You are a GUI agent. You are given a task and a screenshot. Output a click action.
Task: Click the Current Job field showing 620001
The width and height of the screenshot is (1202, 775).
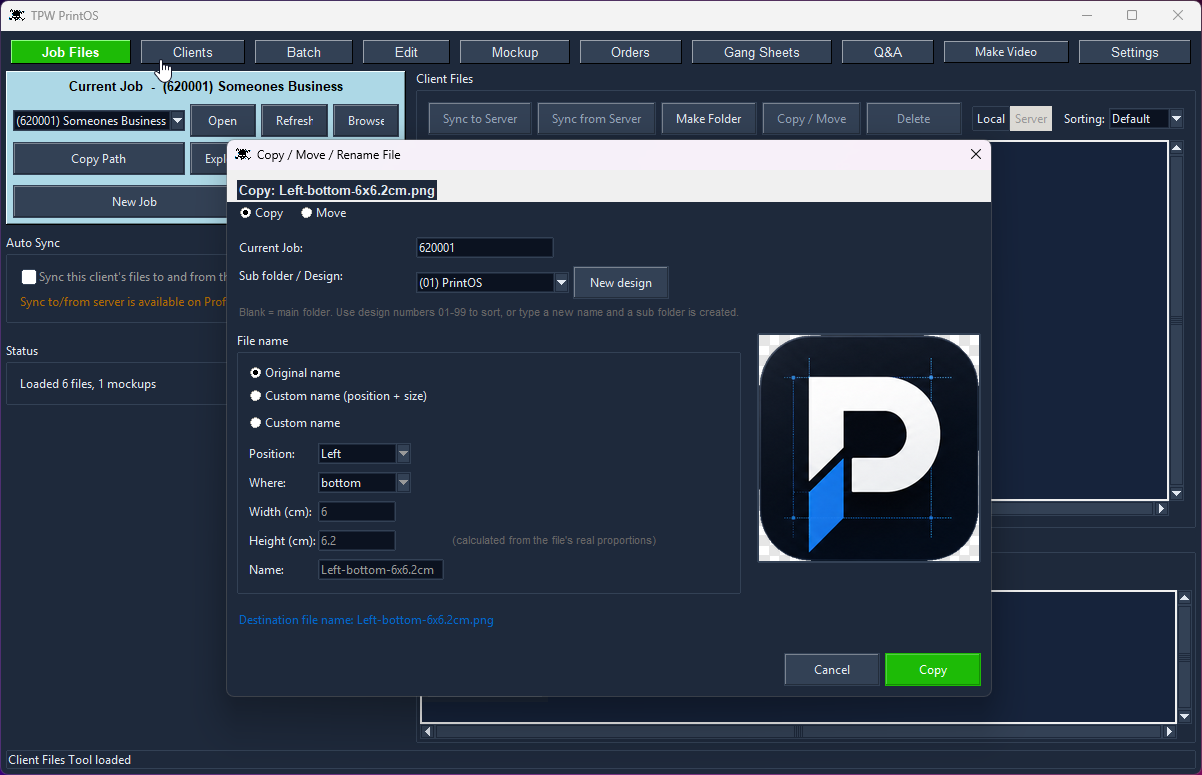tap(484, 248)
